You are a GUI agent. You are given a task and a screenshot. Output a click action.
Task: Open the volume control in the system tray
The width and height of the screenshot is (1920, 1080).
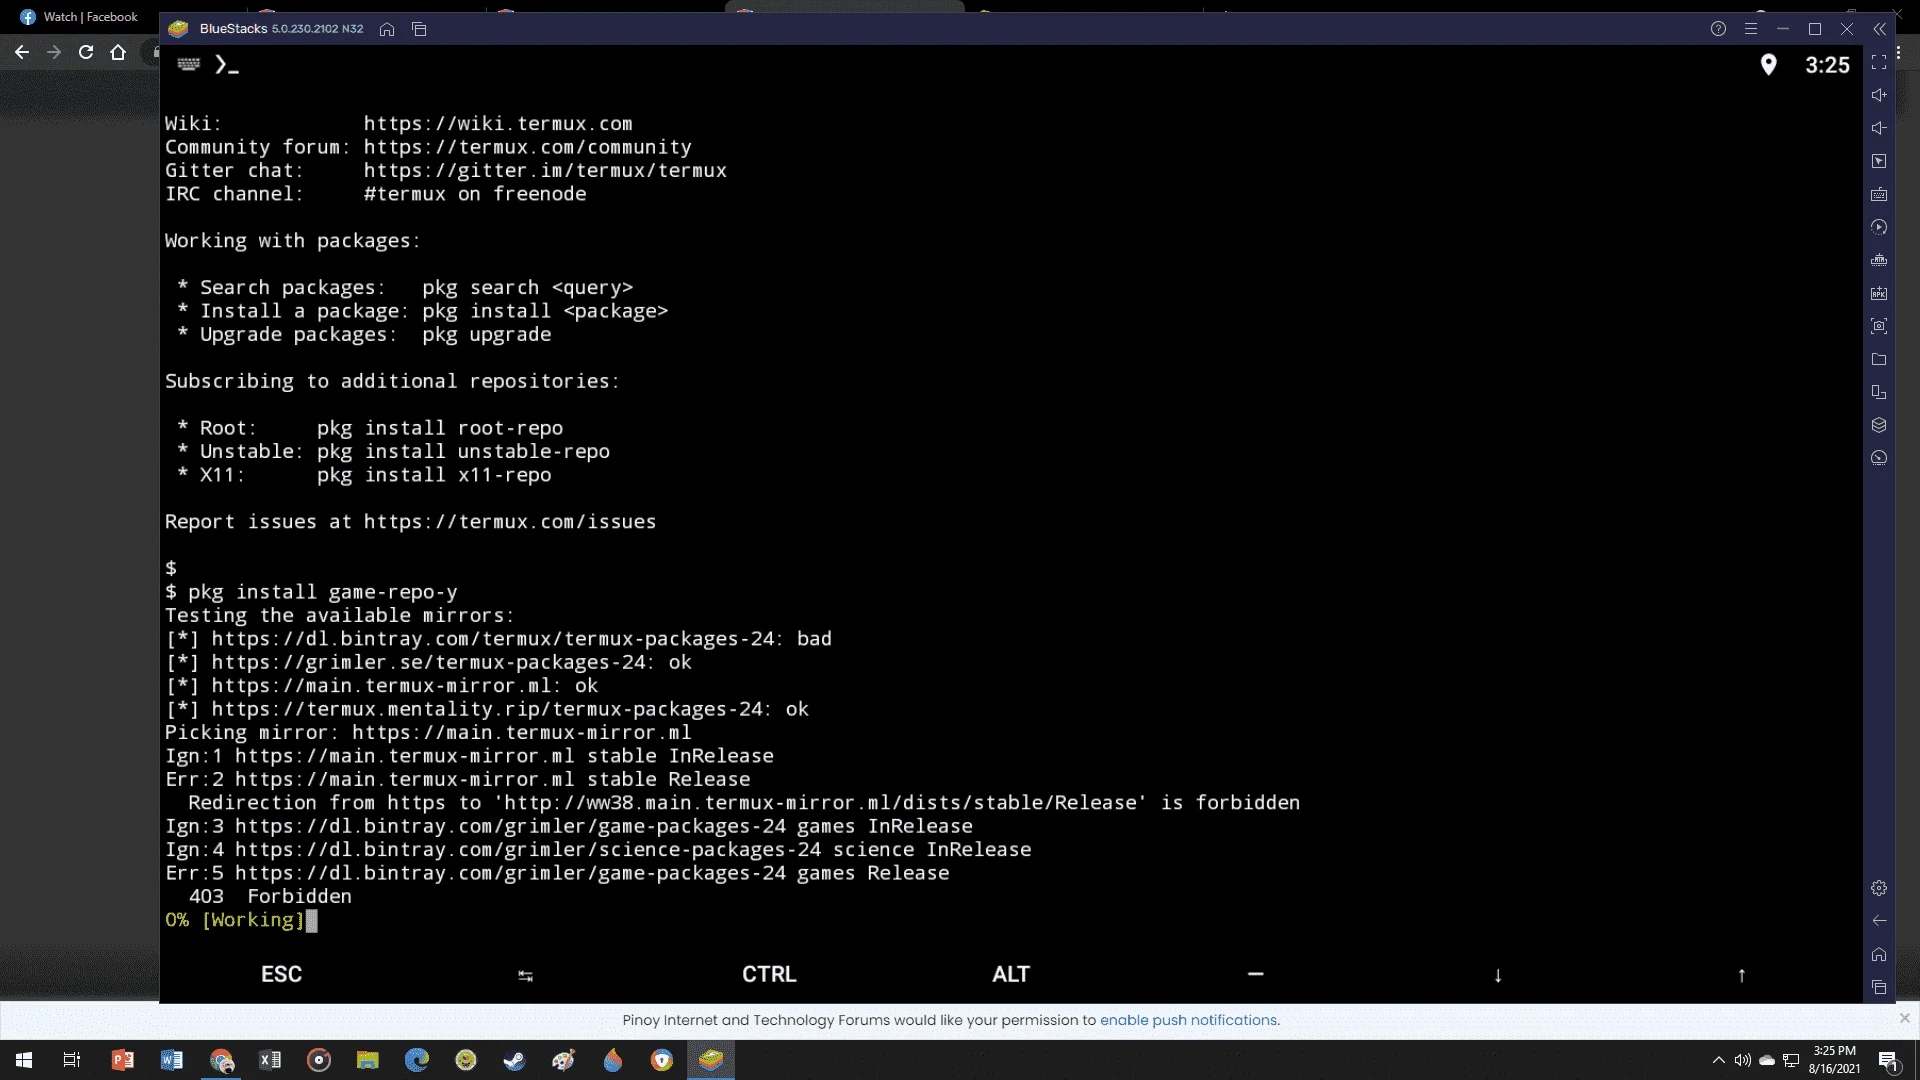point(1743,1060)
